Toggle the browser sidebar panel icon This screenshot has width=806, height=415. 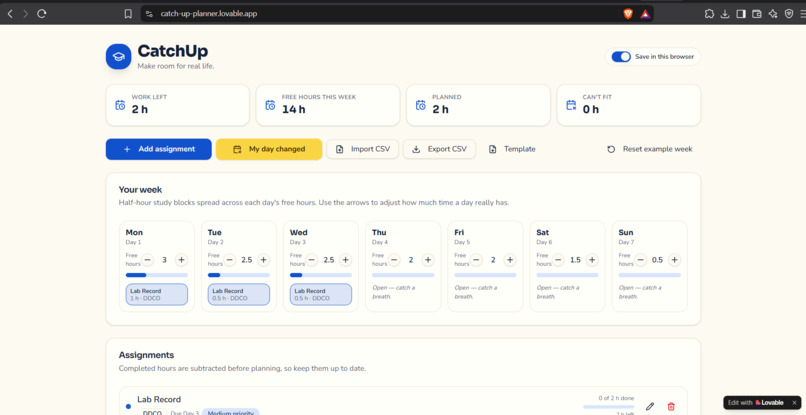click(x=741, y=14)
